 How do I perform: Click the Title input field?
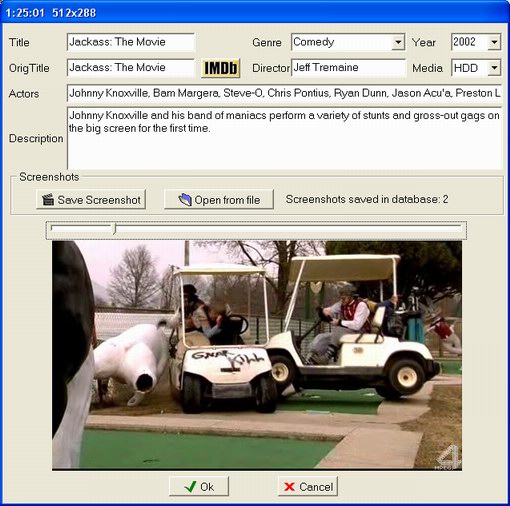click(131, 42)
